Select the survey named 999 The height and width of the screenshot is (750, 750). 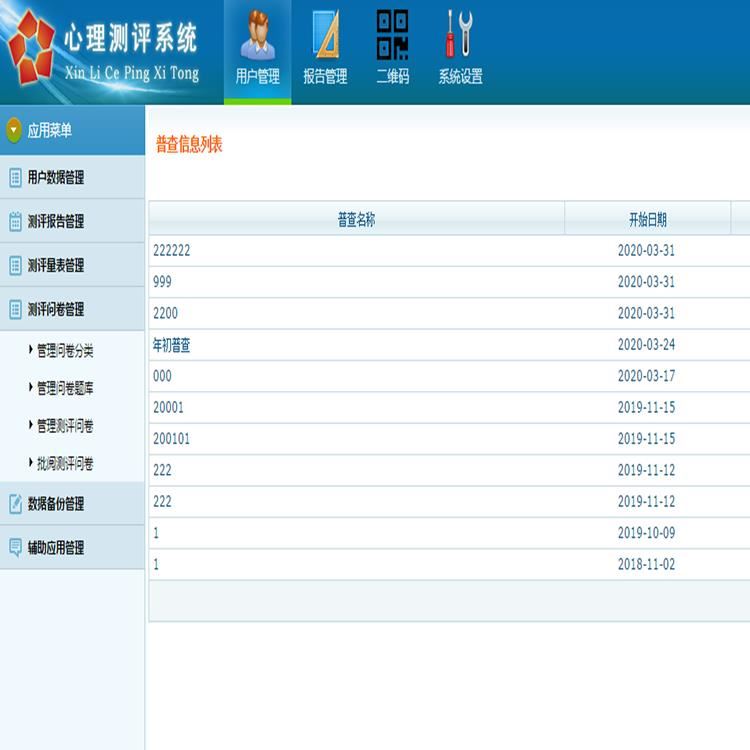tap(162, 282)
